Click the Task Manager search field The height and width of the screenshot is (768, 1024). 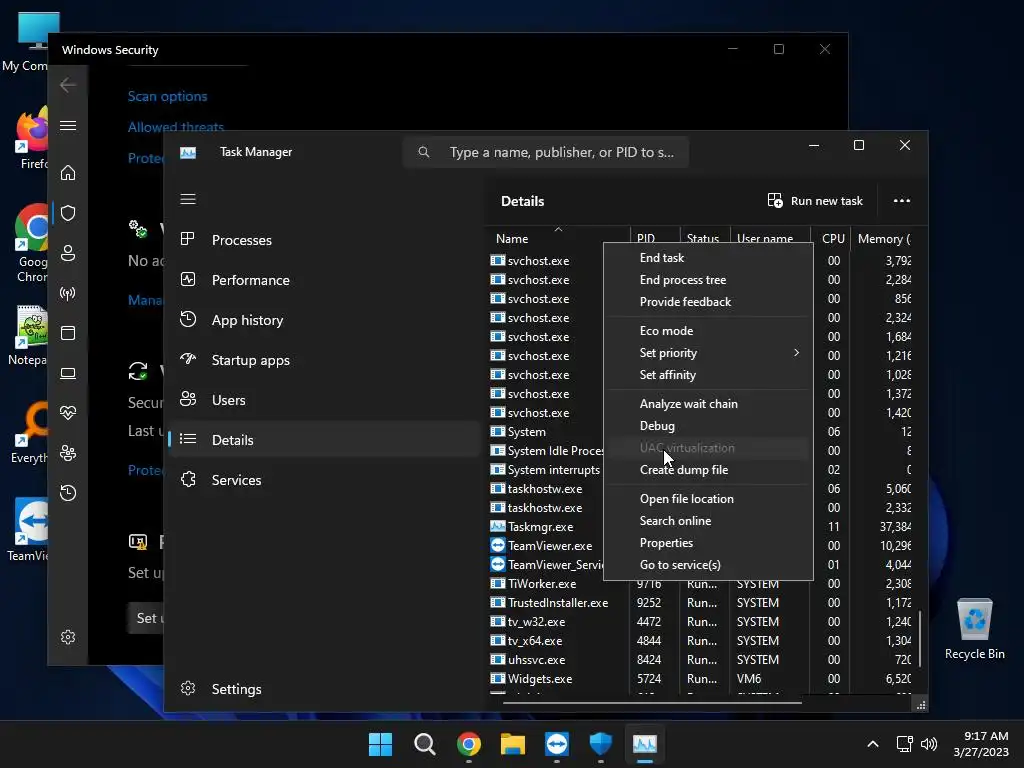(546, 152)
